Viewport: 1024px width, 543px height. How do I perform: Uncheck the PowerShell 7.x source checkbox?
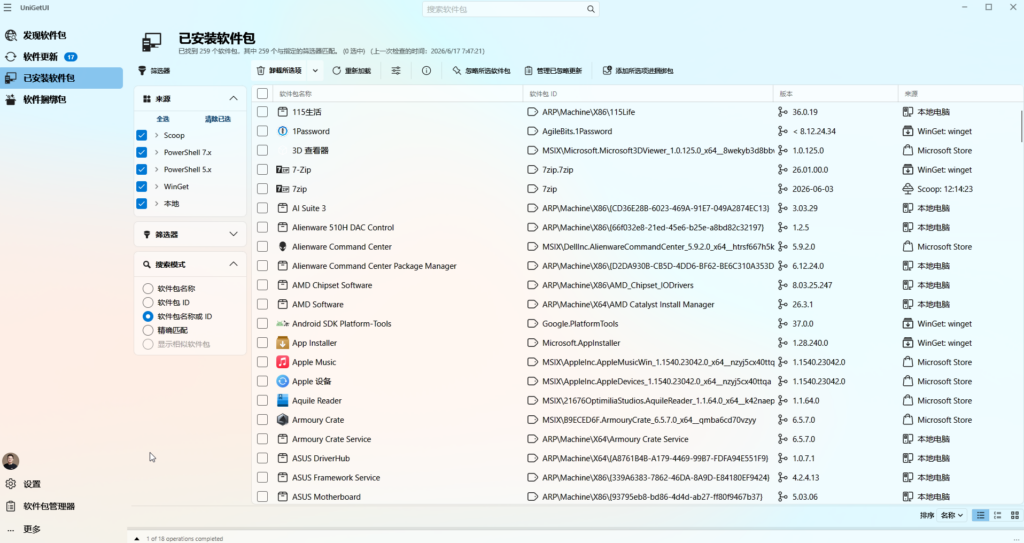tap(142, 152)
